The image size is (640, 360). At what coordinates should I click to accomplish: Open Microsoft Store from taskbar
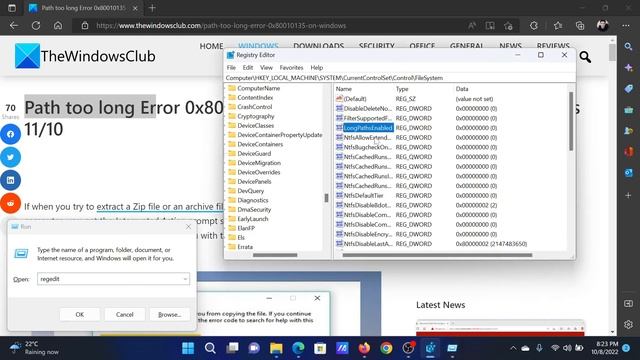point(320,348)
